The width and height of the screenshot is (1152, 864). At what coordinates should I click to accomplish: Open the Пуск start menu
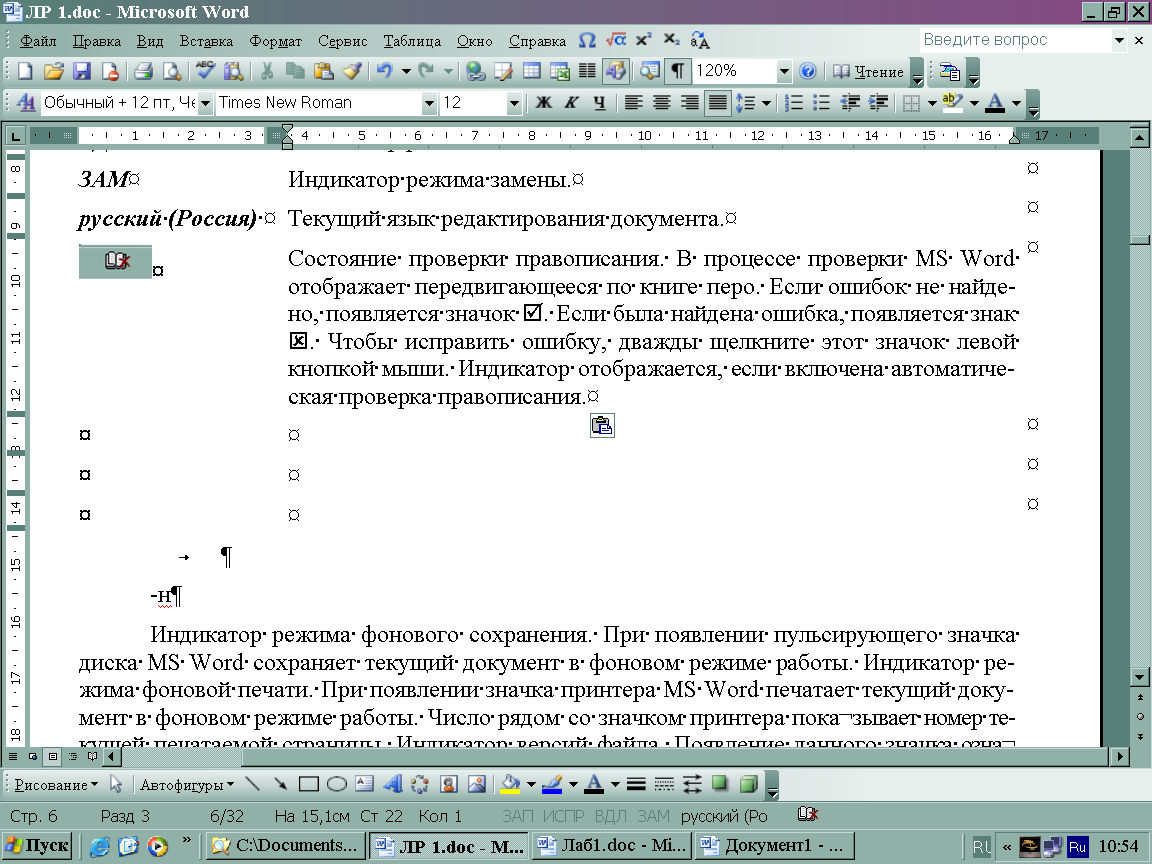(37, 846)
